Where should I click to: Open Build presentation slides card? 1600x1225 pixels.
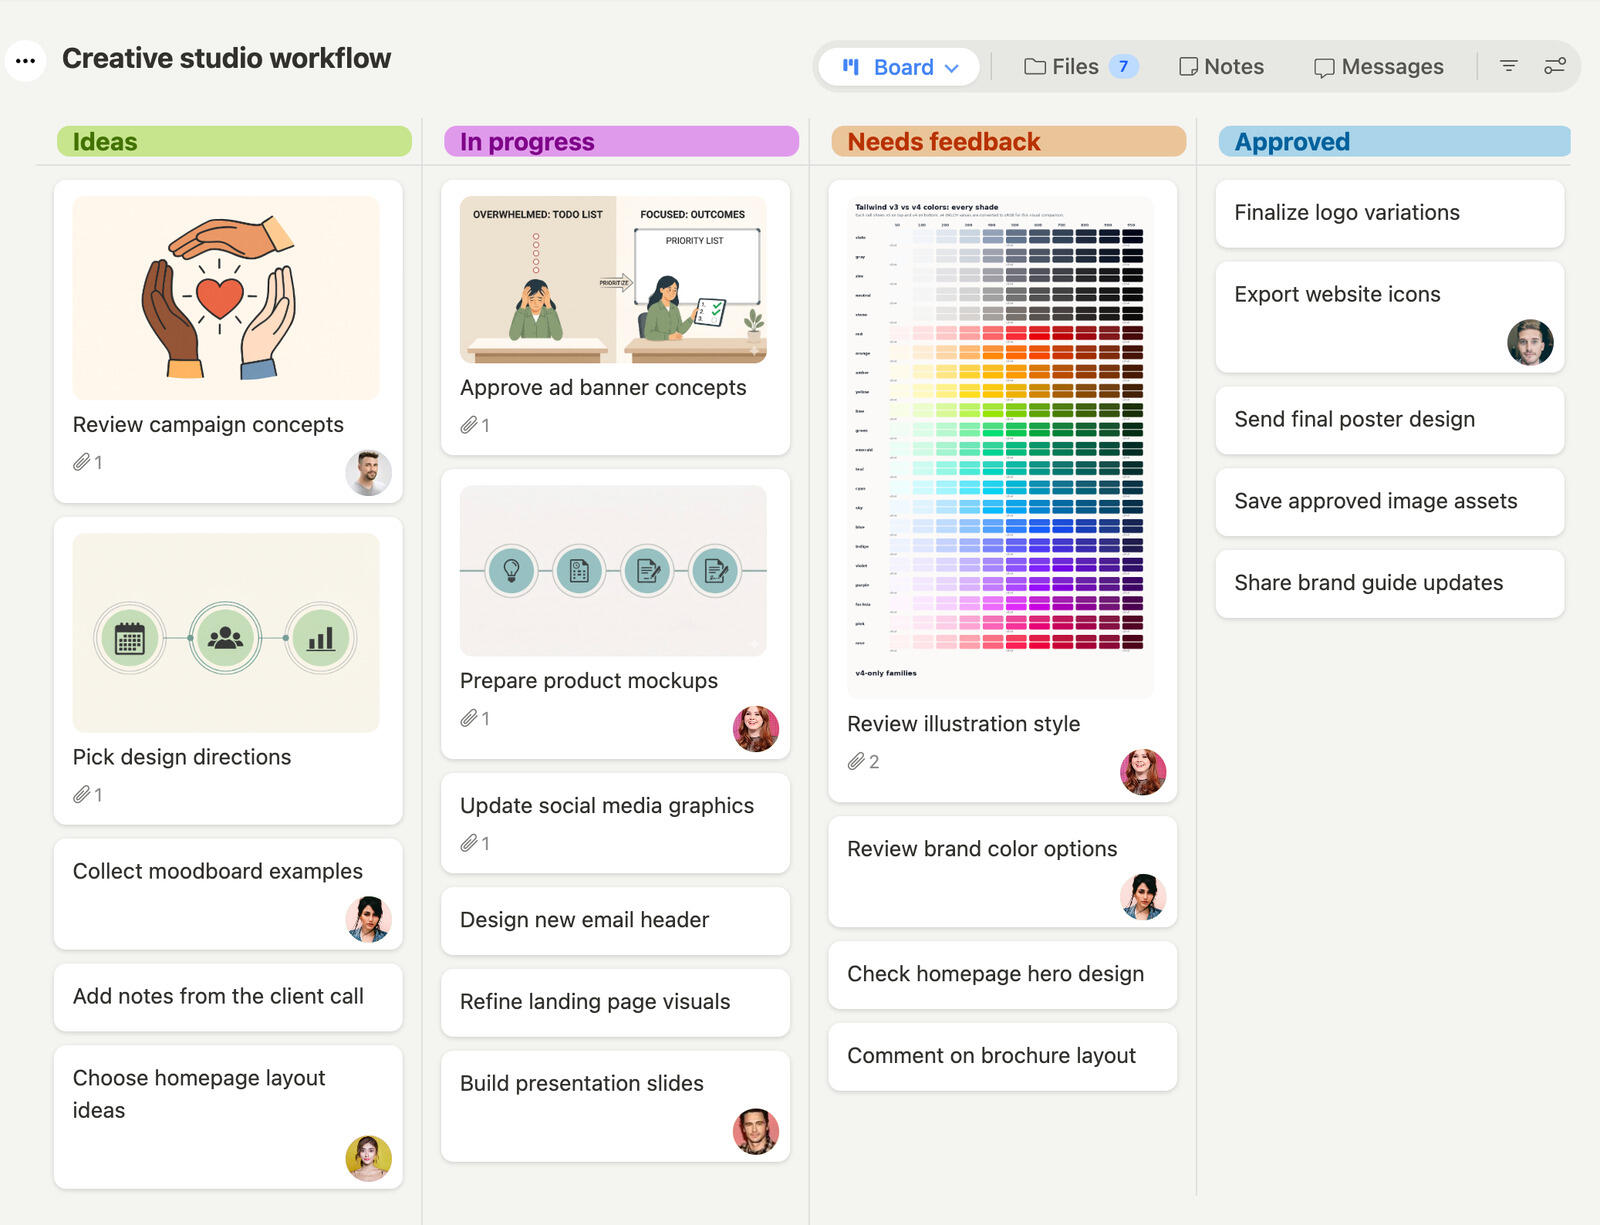pos(615,1106)
